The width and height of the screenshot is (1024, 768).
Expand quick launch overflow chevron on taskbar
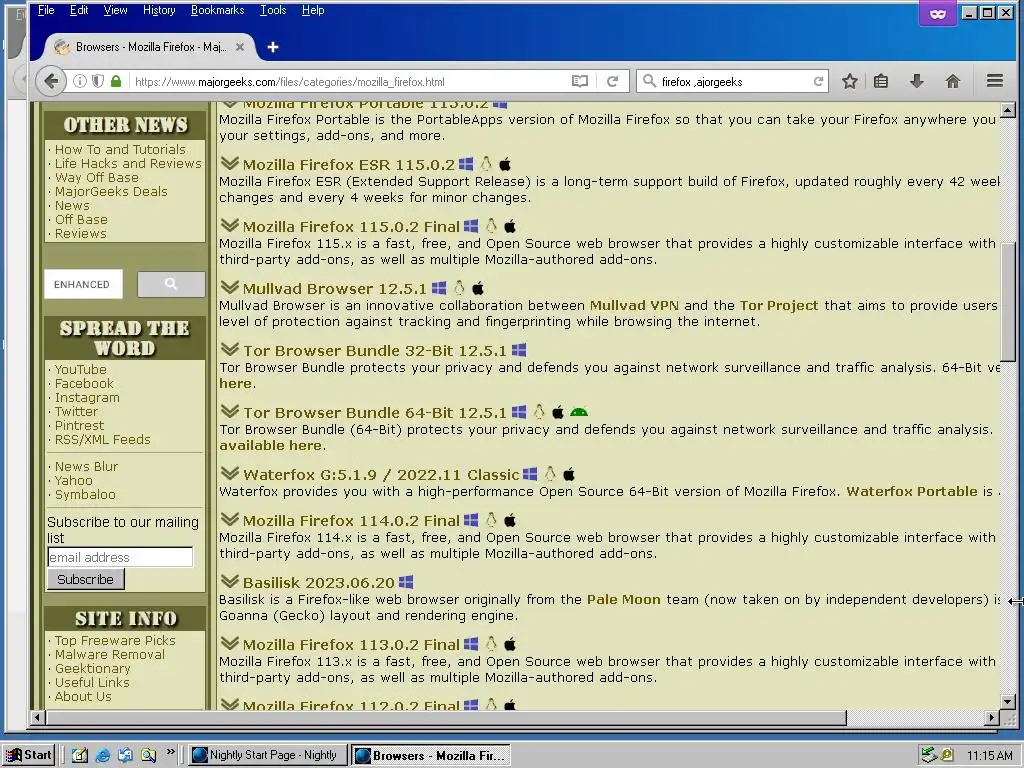170,752
